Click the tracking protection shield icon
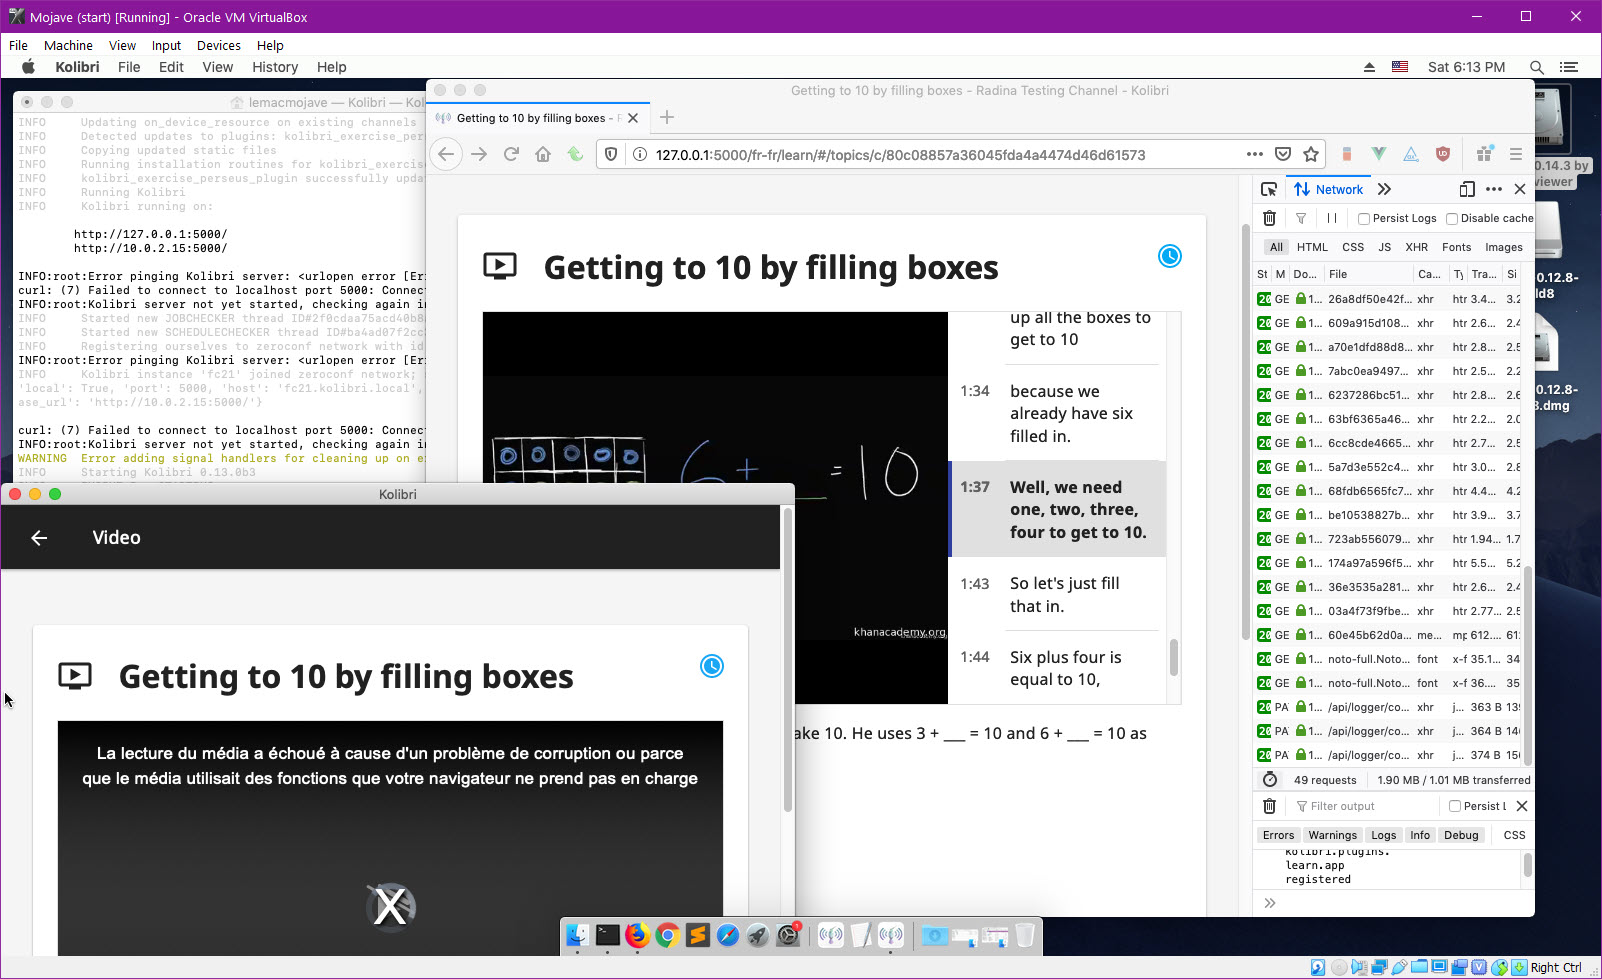The height and width of the screenshot is (979, 1602). point(611,154)
